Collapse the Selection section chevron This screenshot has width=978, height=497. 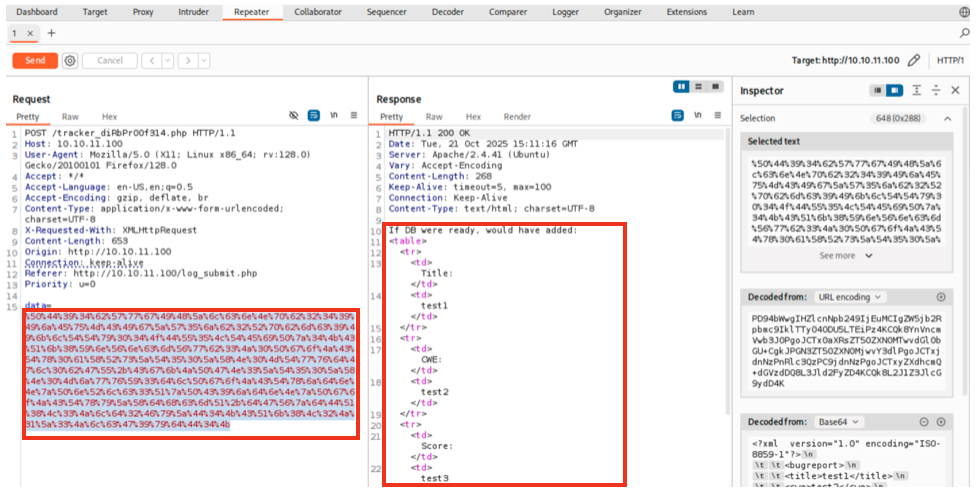point(947,118)
